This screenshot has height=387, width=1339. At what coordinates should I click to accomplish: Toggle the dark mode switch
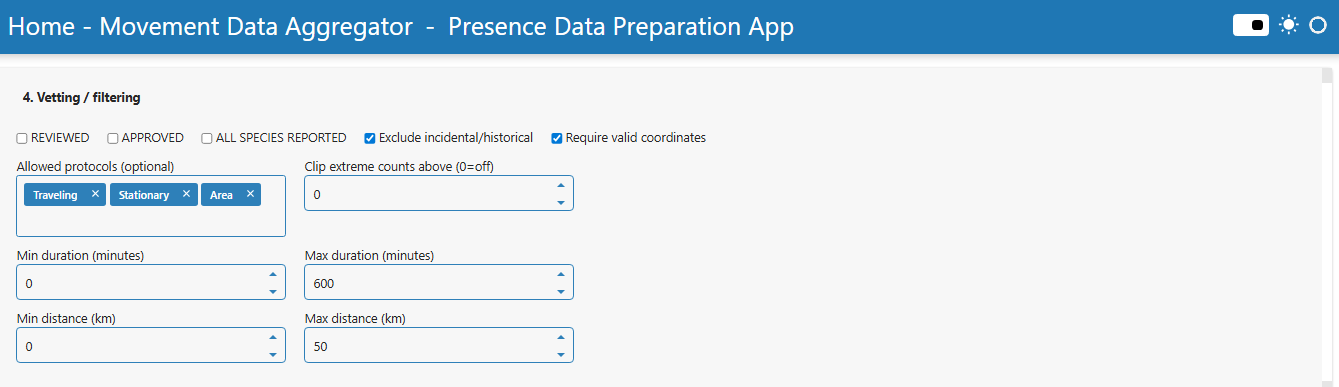(1251, 25)
